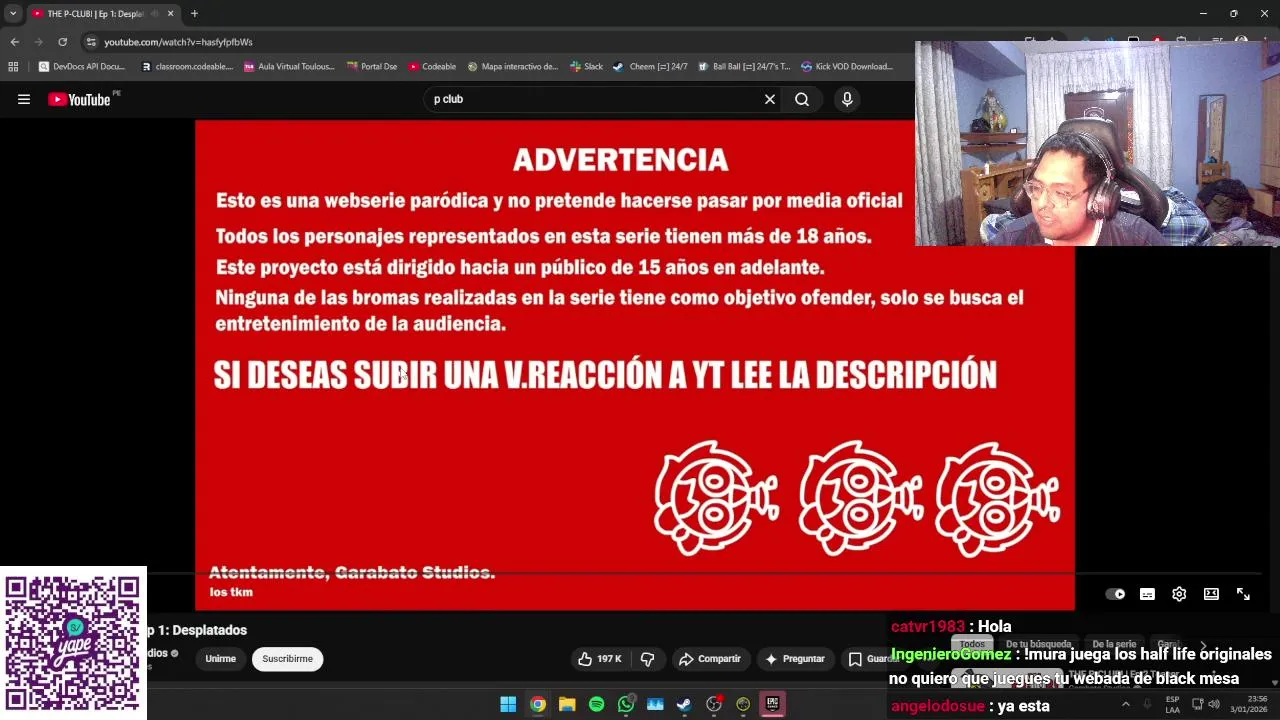The image size is (1280, 720).
Task: Open the Mapa interactivo bookmark
Action: [512, 67]
